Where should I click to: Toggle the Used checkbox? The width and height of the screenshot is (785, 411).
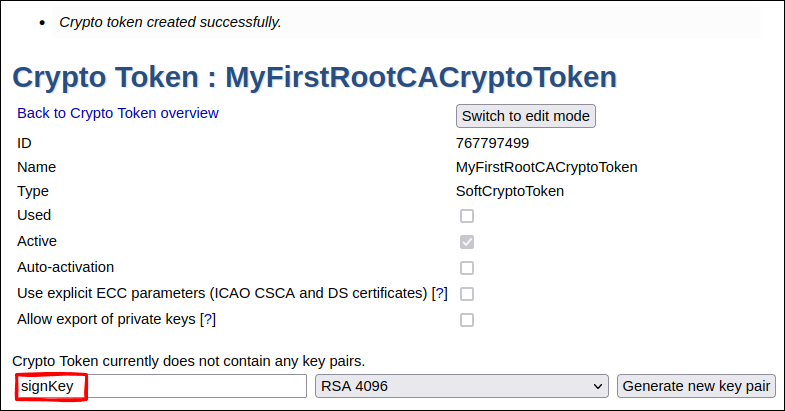point(467,216)
